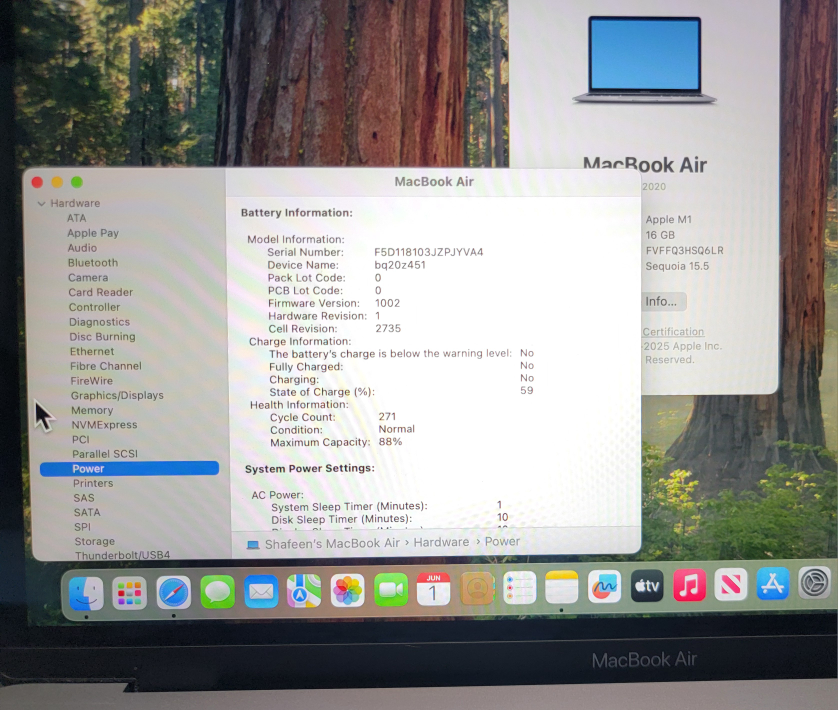Click State of Charge value 59
Viewport: 838px width, 710px height.
click(527, 390)
